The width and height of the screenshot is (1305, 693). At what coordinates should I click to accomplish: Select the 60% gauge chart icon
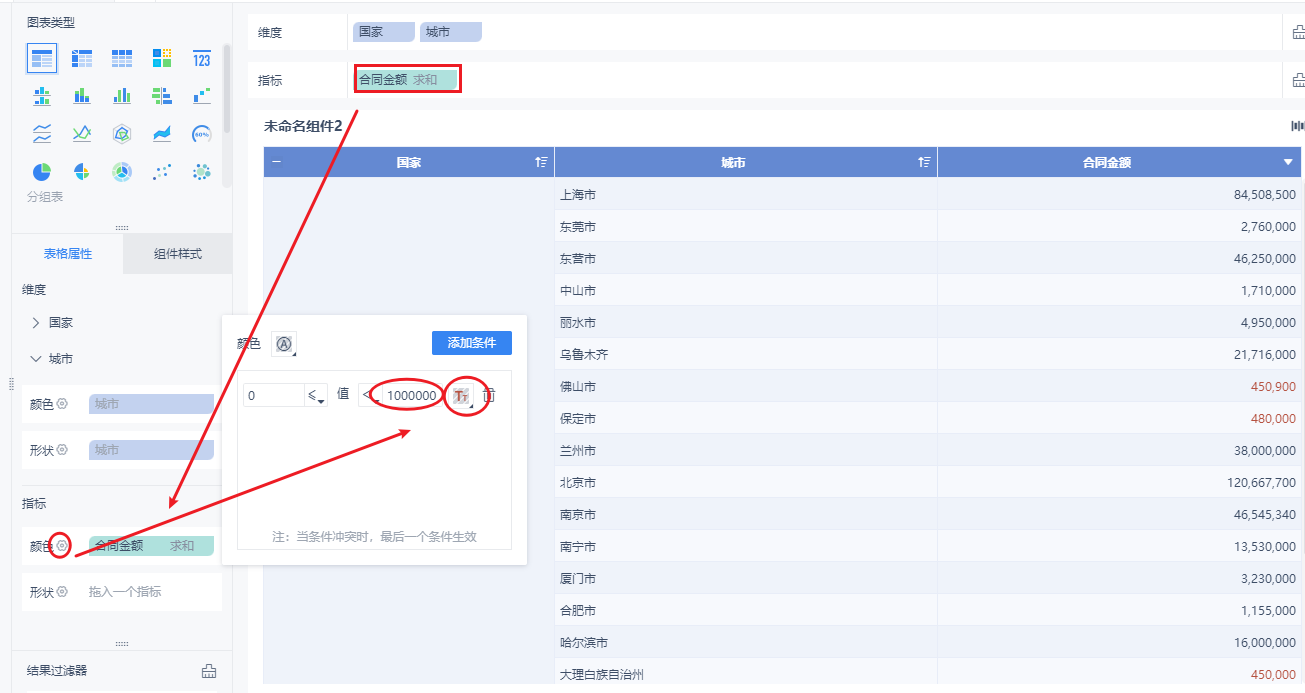pyautogui.click(x=202, y=134)
